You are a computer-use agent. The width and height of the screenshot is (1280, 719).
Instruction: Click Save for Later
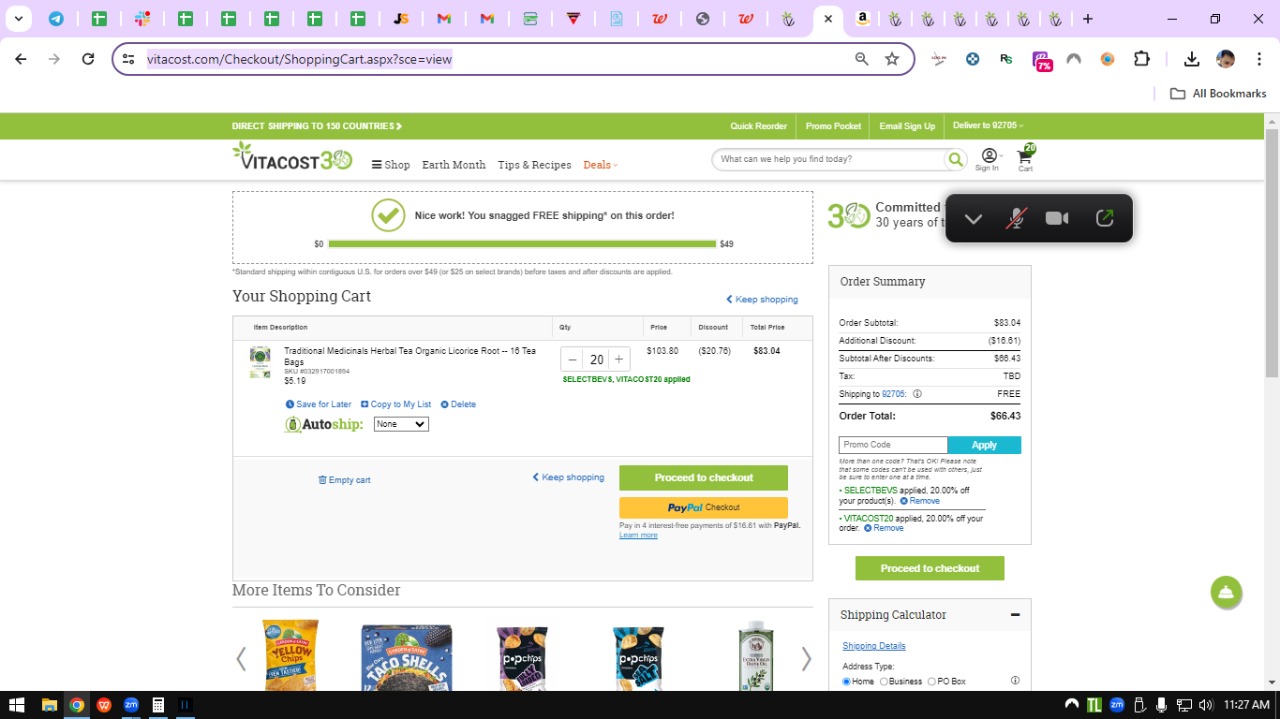coord(318,404)
